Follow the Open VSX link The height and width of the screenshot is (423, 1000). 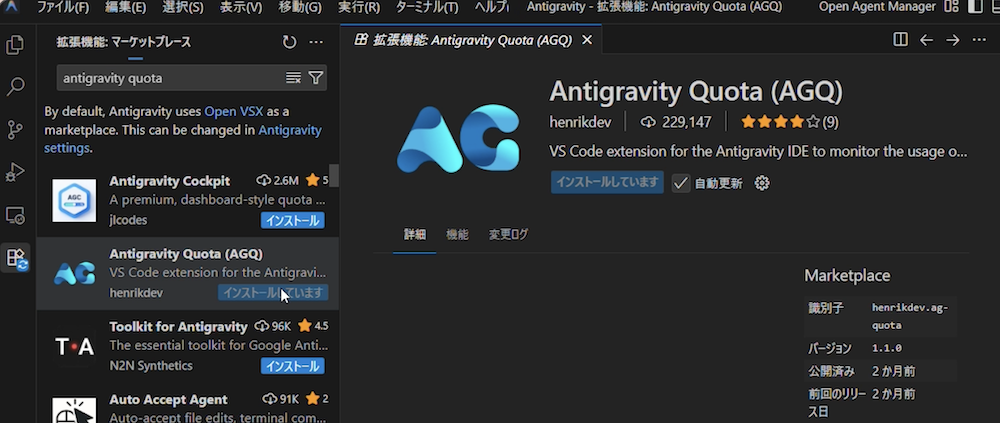(x=234, y=111)
